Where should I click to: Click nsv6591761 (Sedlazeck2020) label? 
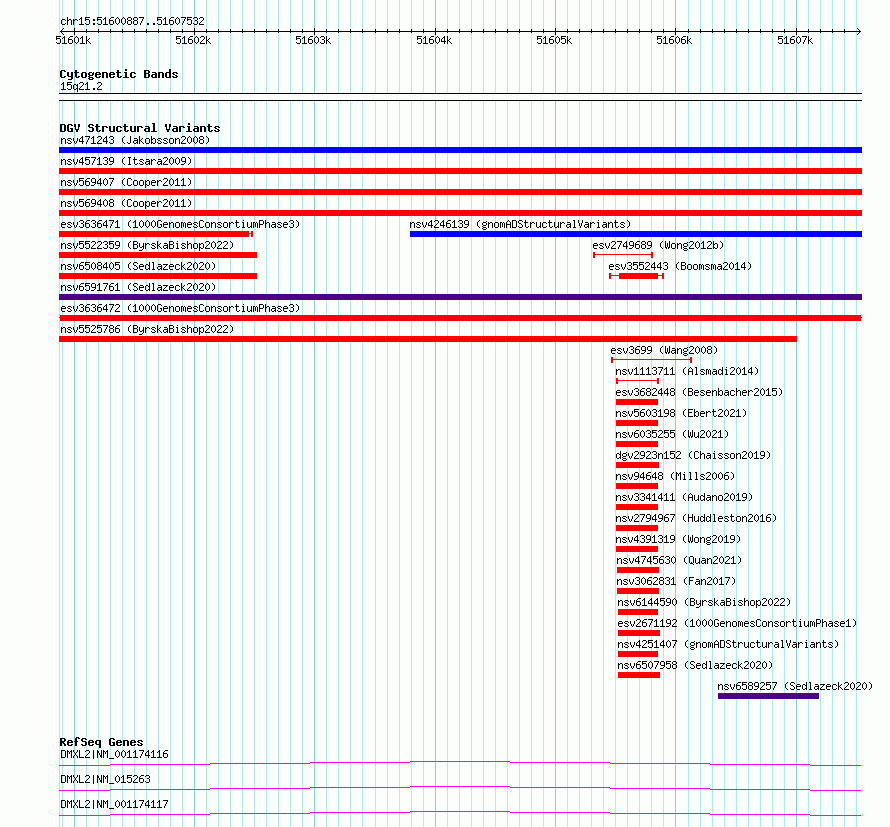click(138, 287)
